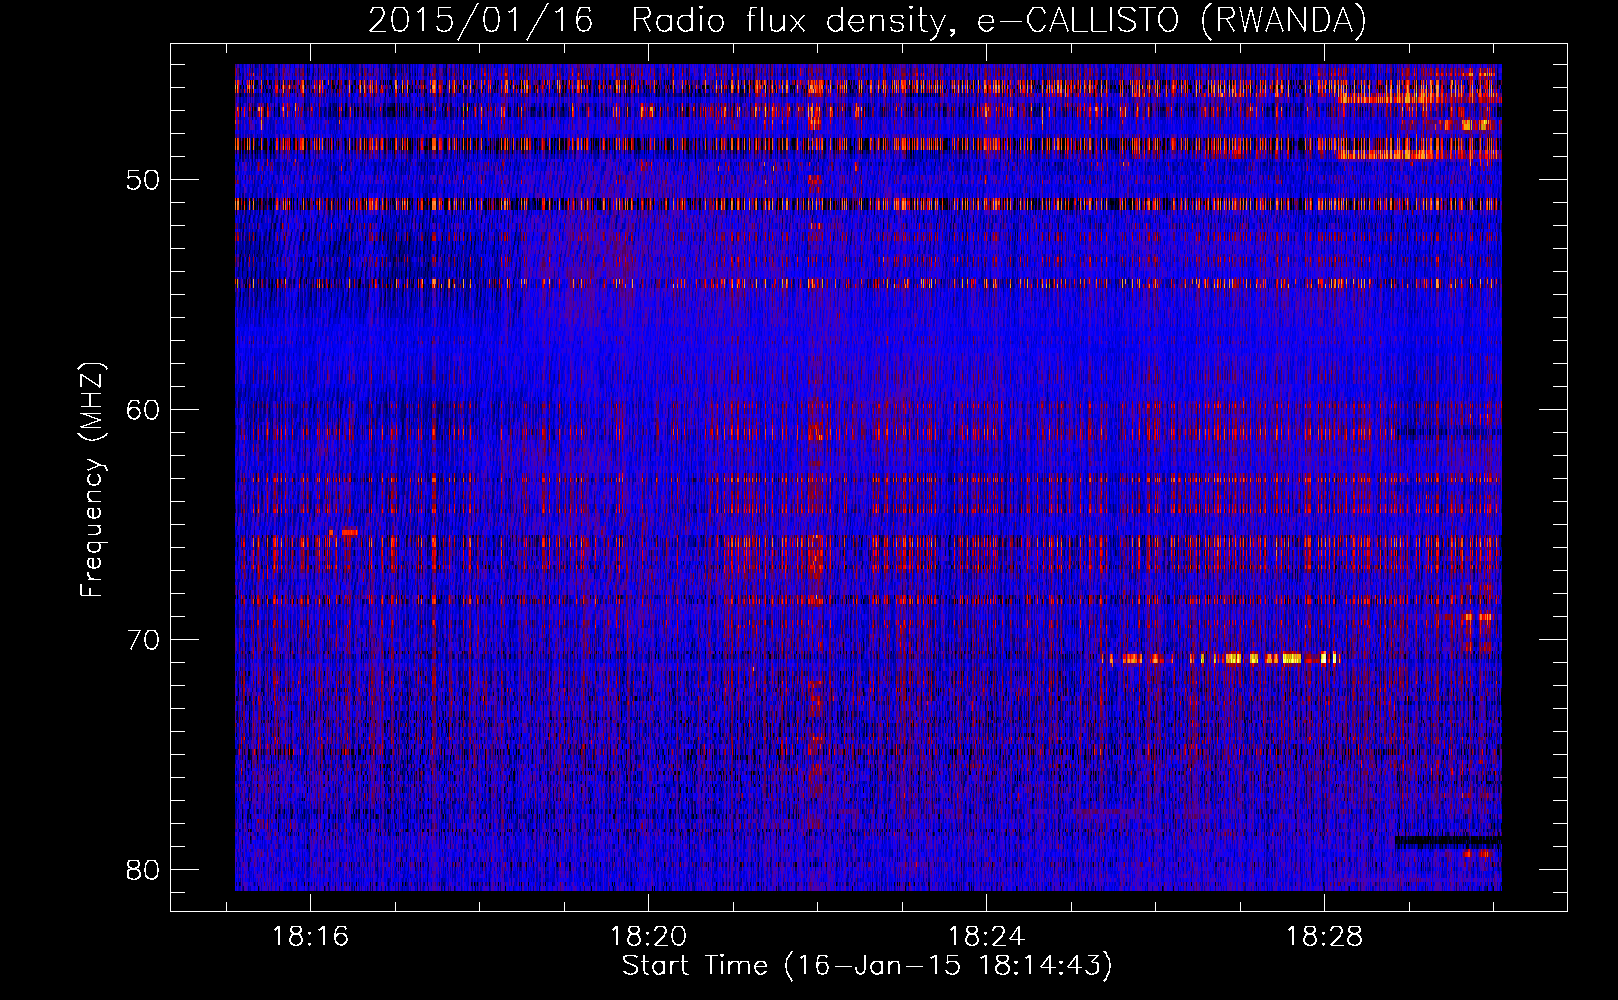Click the plot title mentioning e-CALLISTO (RWANDA)
Viewport: 1618px width, 1000px height.
867,20
